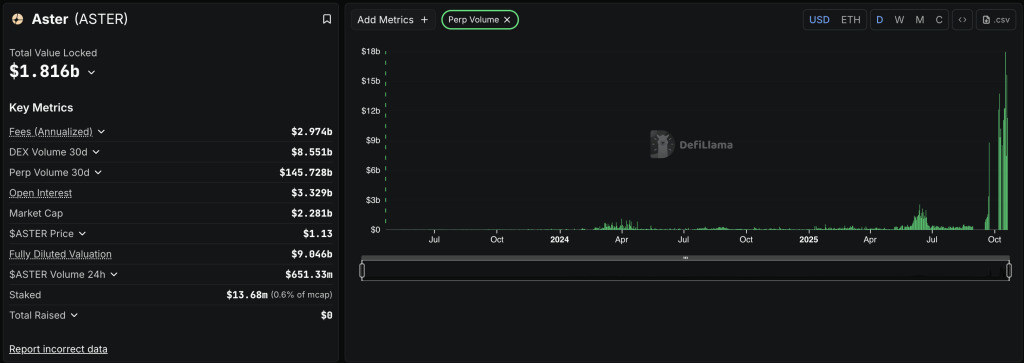Expand Fees (Annualized) details
1024x363 pixels.
tap(101, 132)
